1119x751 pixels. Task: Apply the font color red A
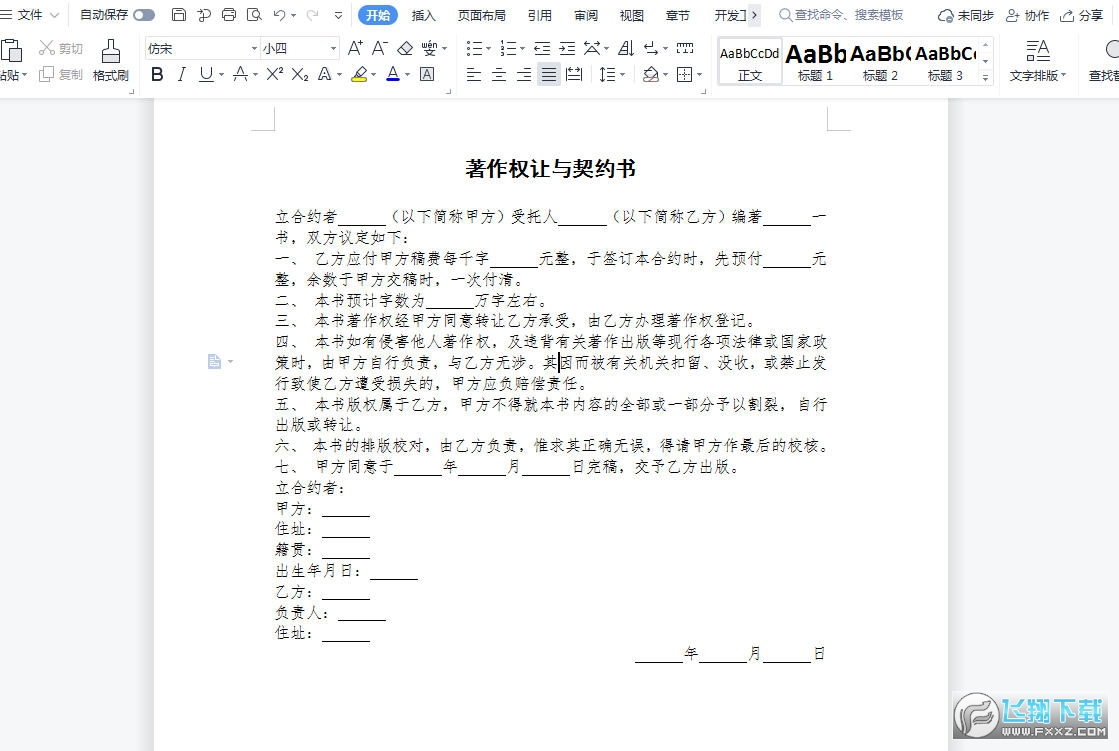(x=393, y=74)
